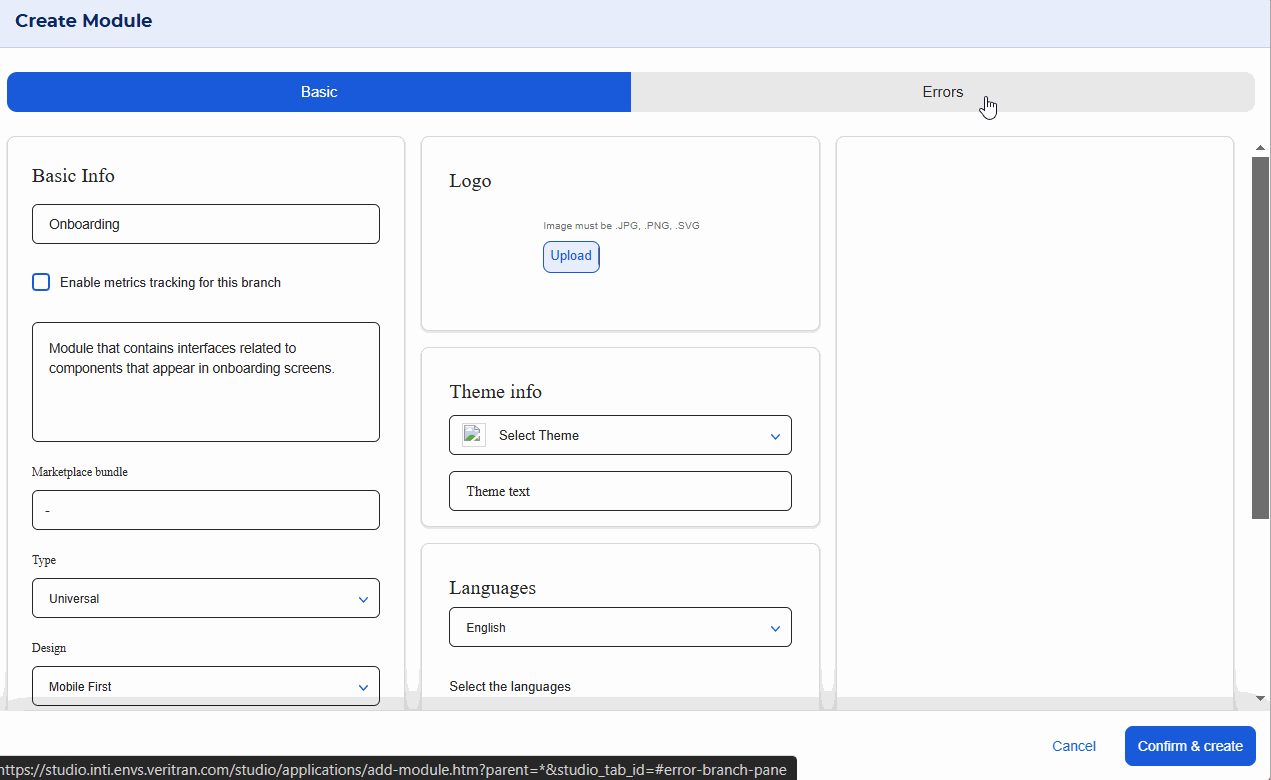Open the Select Theme dropdown
The width and height of the screenshot is (1271, 780).
(620, 435)
